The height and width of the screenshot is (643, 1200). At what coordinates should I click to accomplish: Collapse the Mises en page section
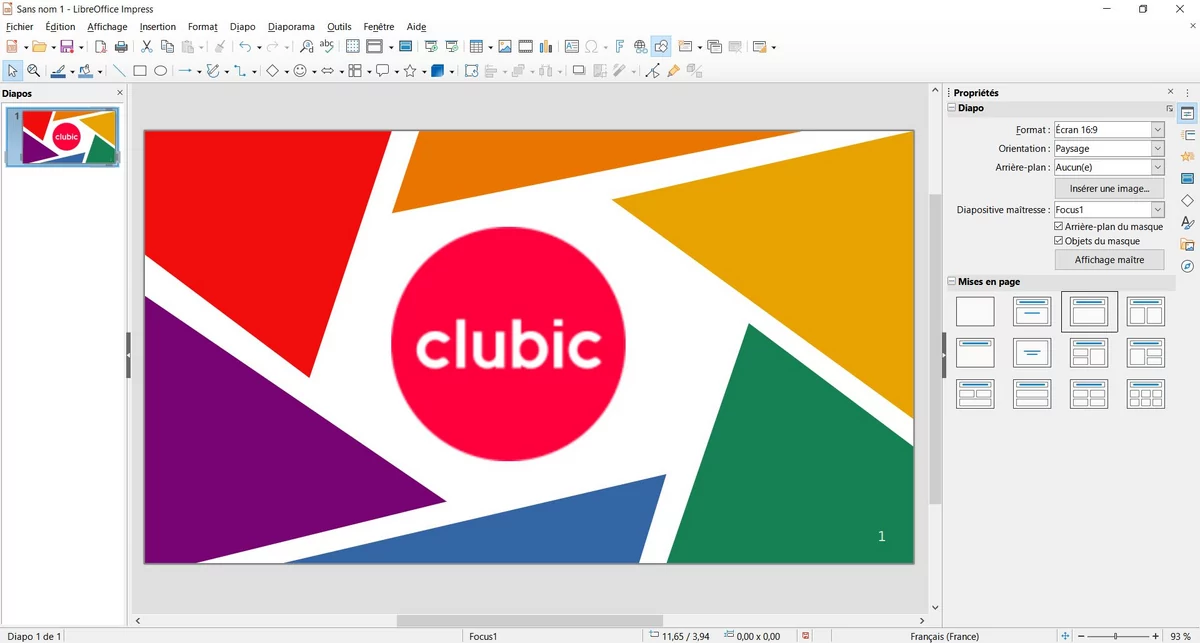(x=952, y=282)
